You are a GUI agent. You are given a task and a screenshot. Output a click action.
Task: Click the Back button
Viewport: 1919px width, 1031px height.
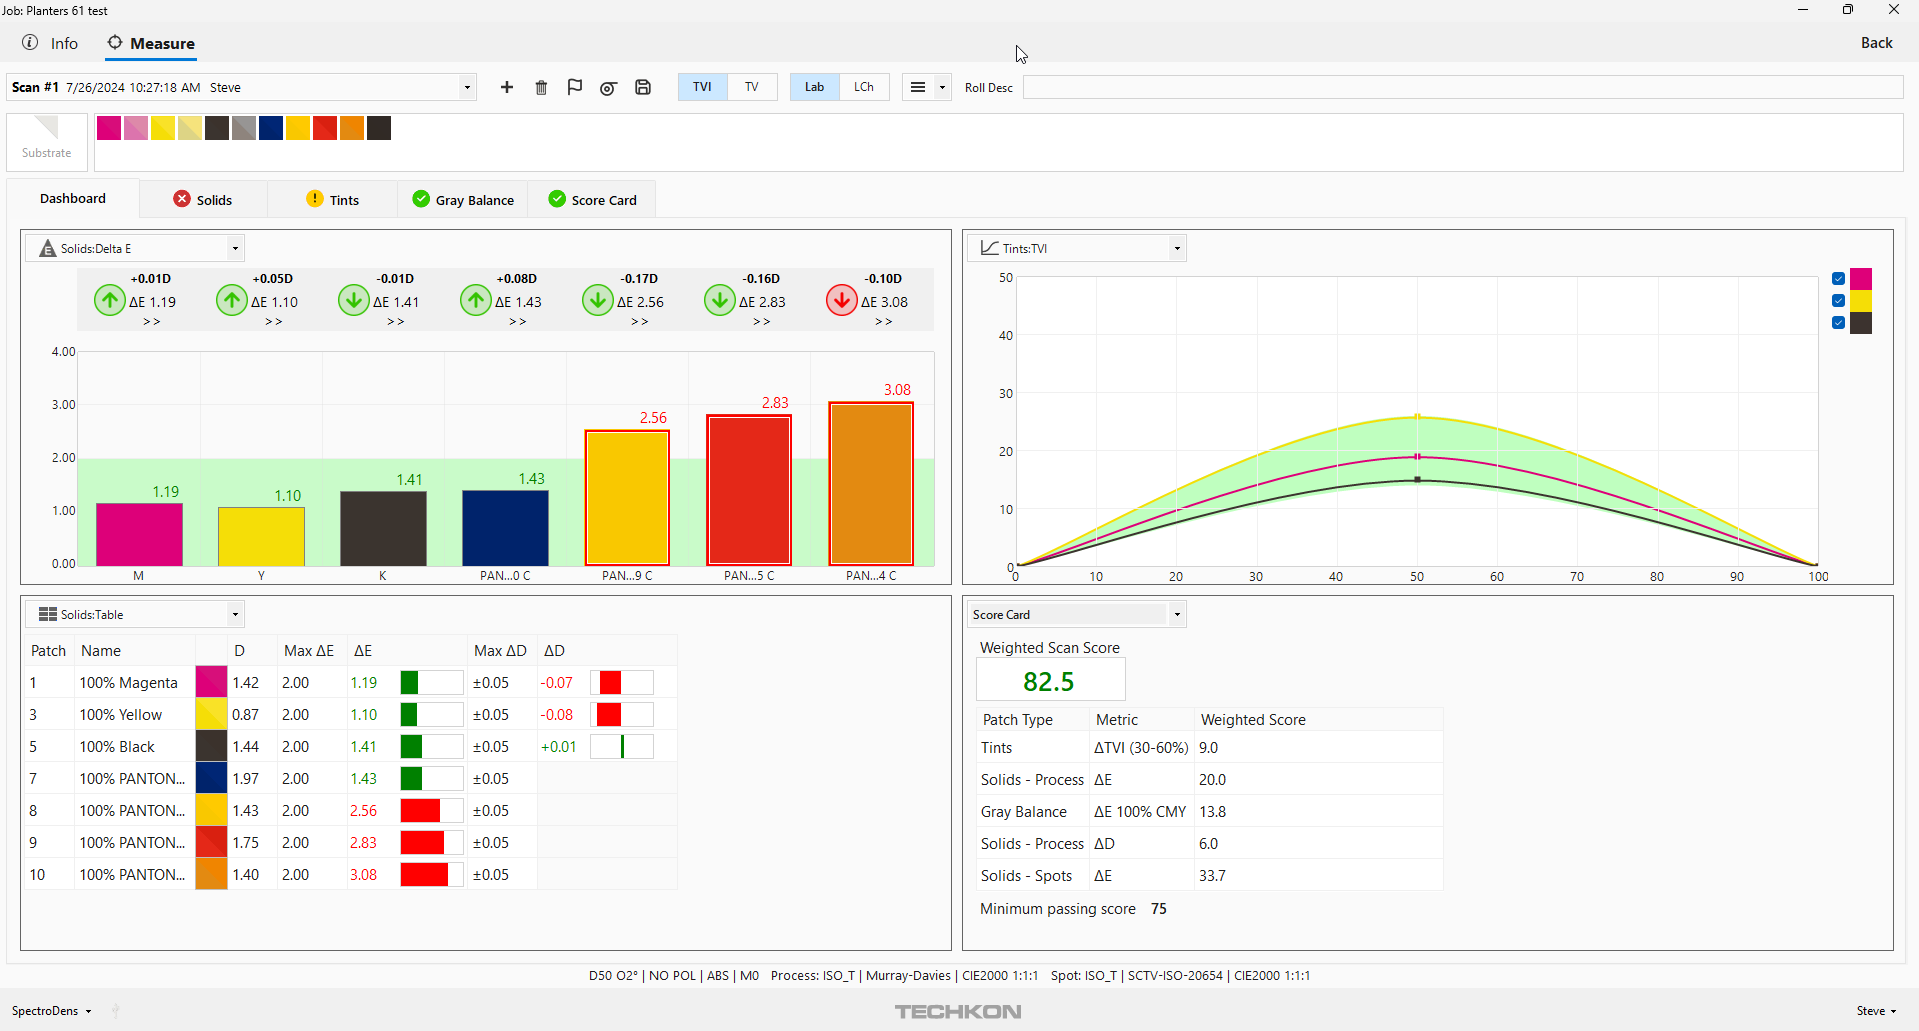(1876, 43)
